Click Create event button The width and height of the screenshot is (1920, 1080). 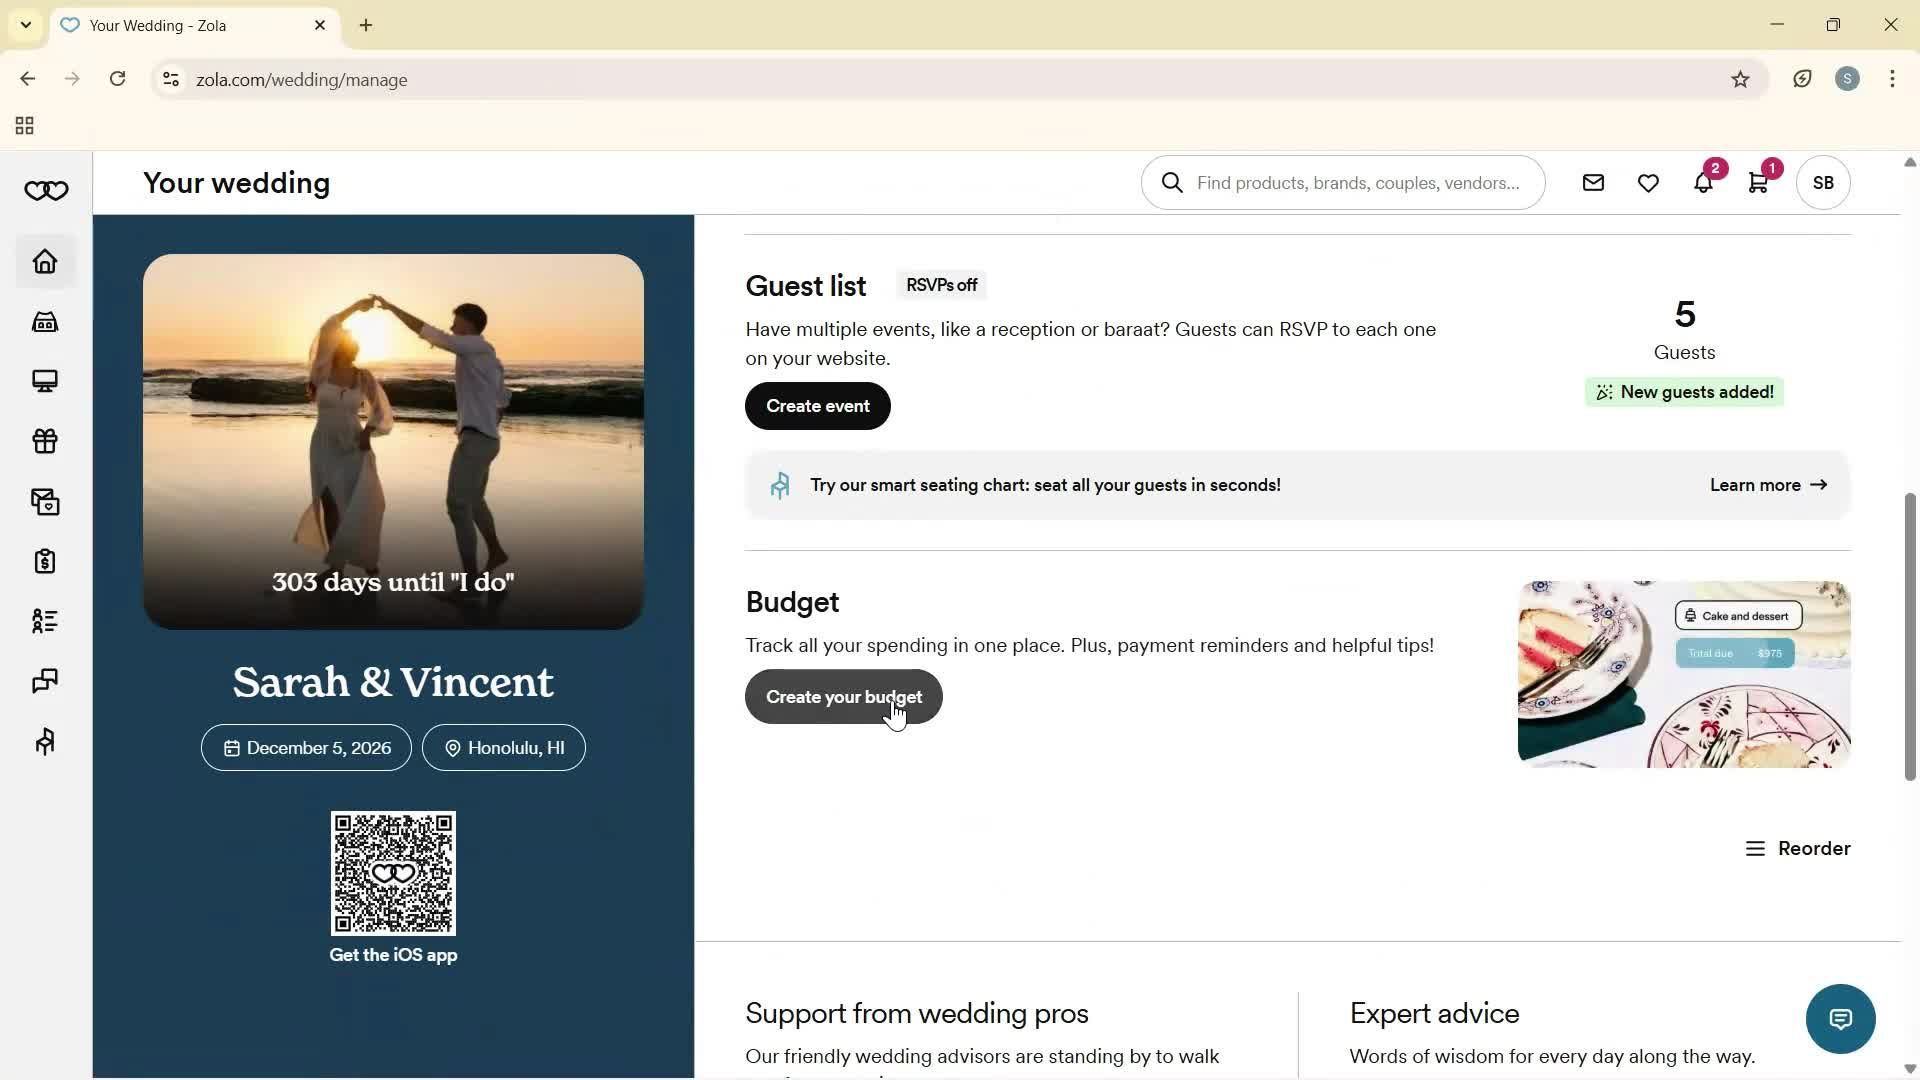[817, 406]
